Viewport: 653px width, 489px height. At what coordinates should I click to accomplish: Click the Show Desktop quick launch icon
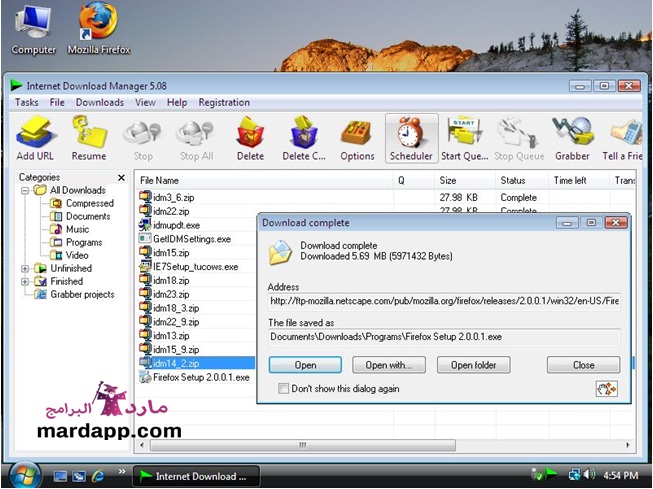[60, 476]
